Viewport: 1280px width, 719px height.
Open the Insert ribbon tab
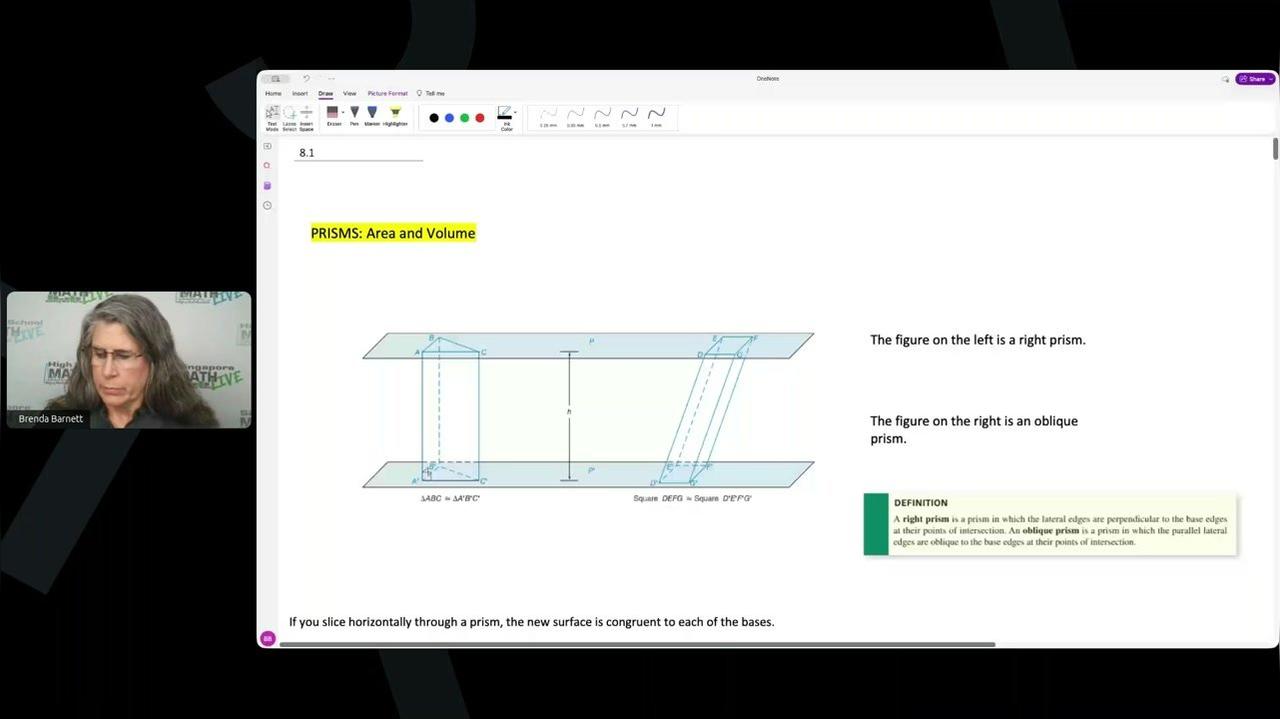tap(300, 93)
